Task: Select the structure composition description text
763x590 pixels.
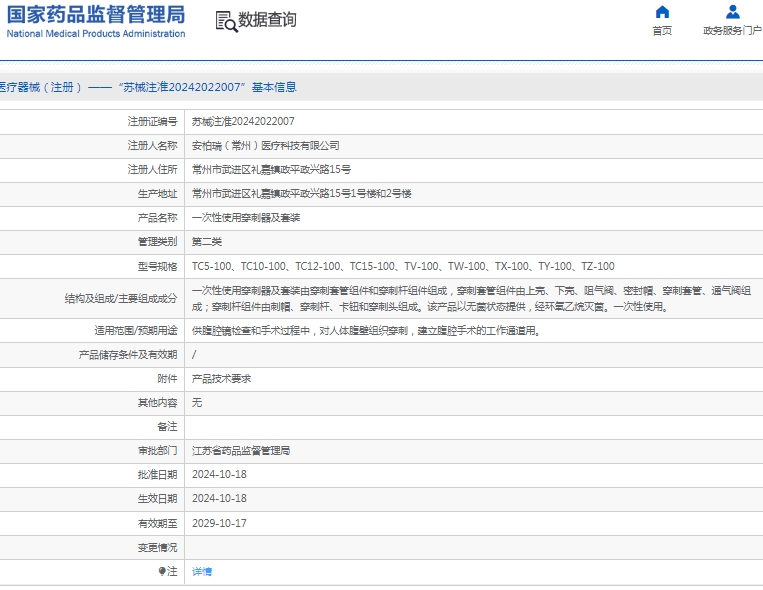Action: pos(471,298)
